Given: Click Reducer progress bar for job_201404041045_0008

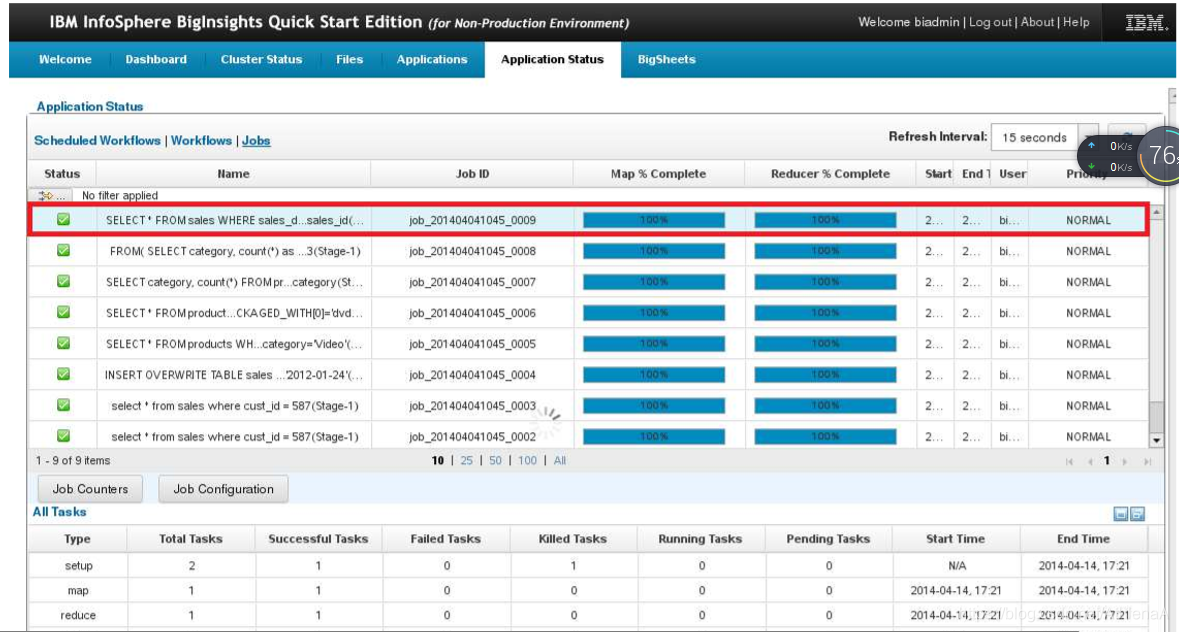Looking at the screenshot, I should coord(825,251).
